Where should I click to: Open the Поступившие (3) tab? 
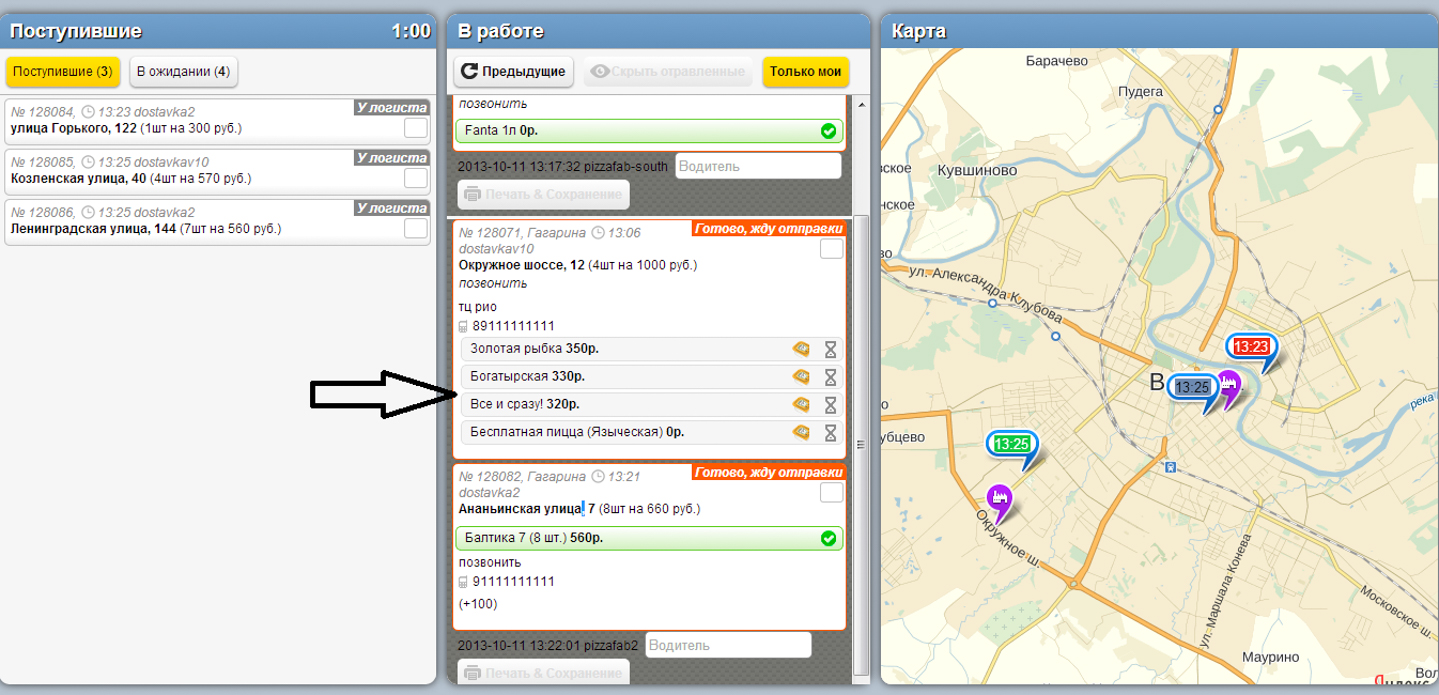62,72
